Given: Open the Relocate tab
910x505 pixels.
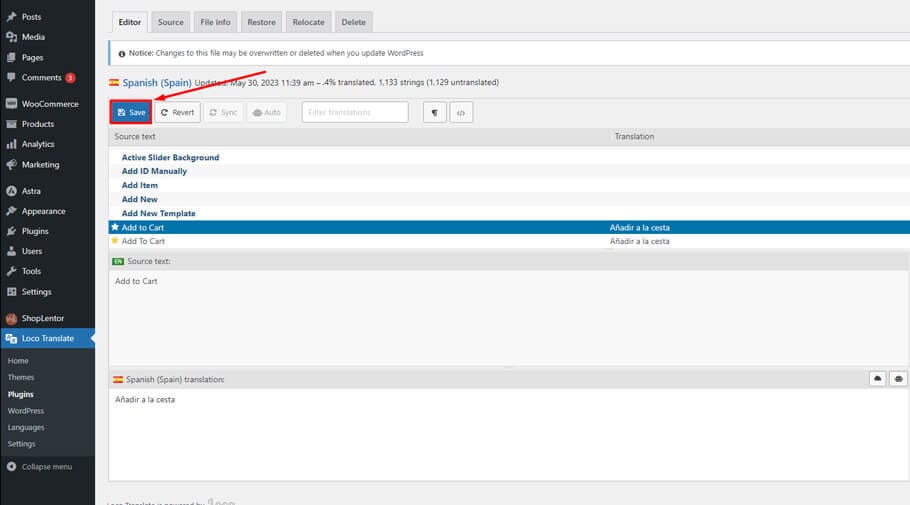Looking at the screenshot, I should [308, 22].
